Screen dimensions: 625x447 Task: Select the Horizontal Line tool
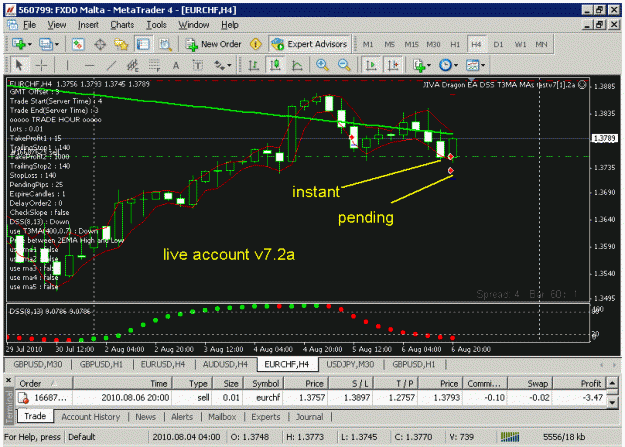89,65
